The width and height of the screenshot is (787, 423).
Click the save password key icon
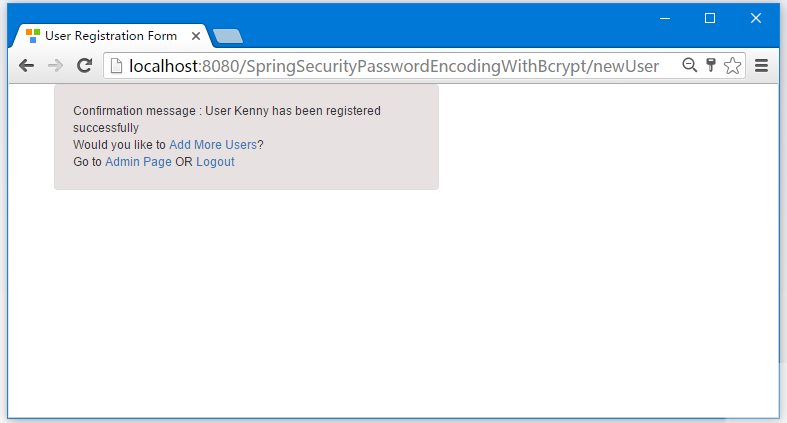(x=711, y=65)
